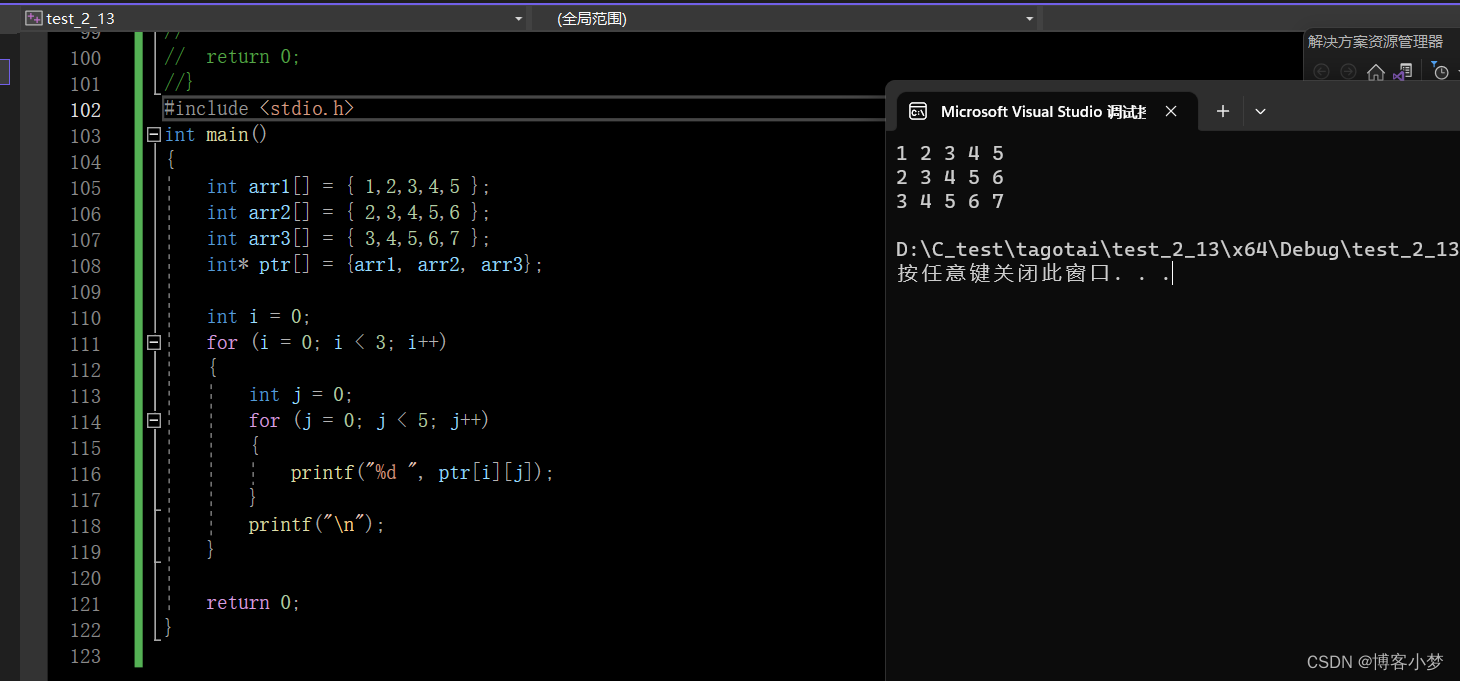
Task: Click the D:\C_test path line in console
Action: coord(1178,249)
